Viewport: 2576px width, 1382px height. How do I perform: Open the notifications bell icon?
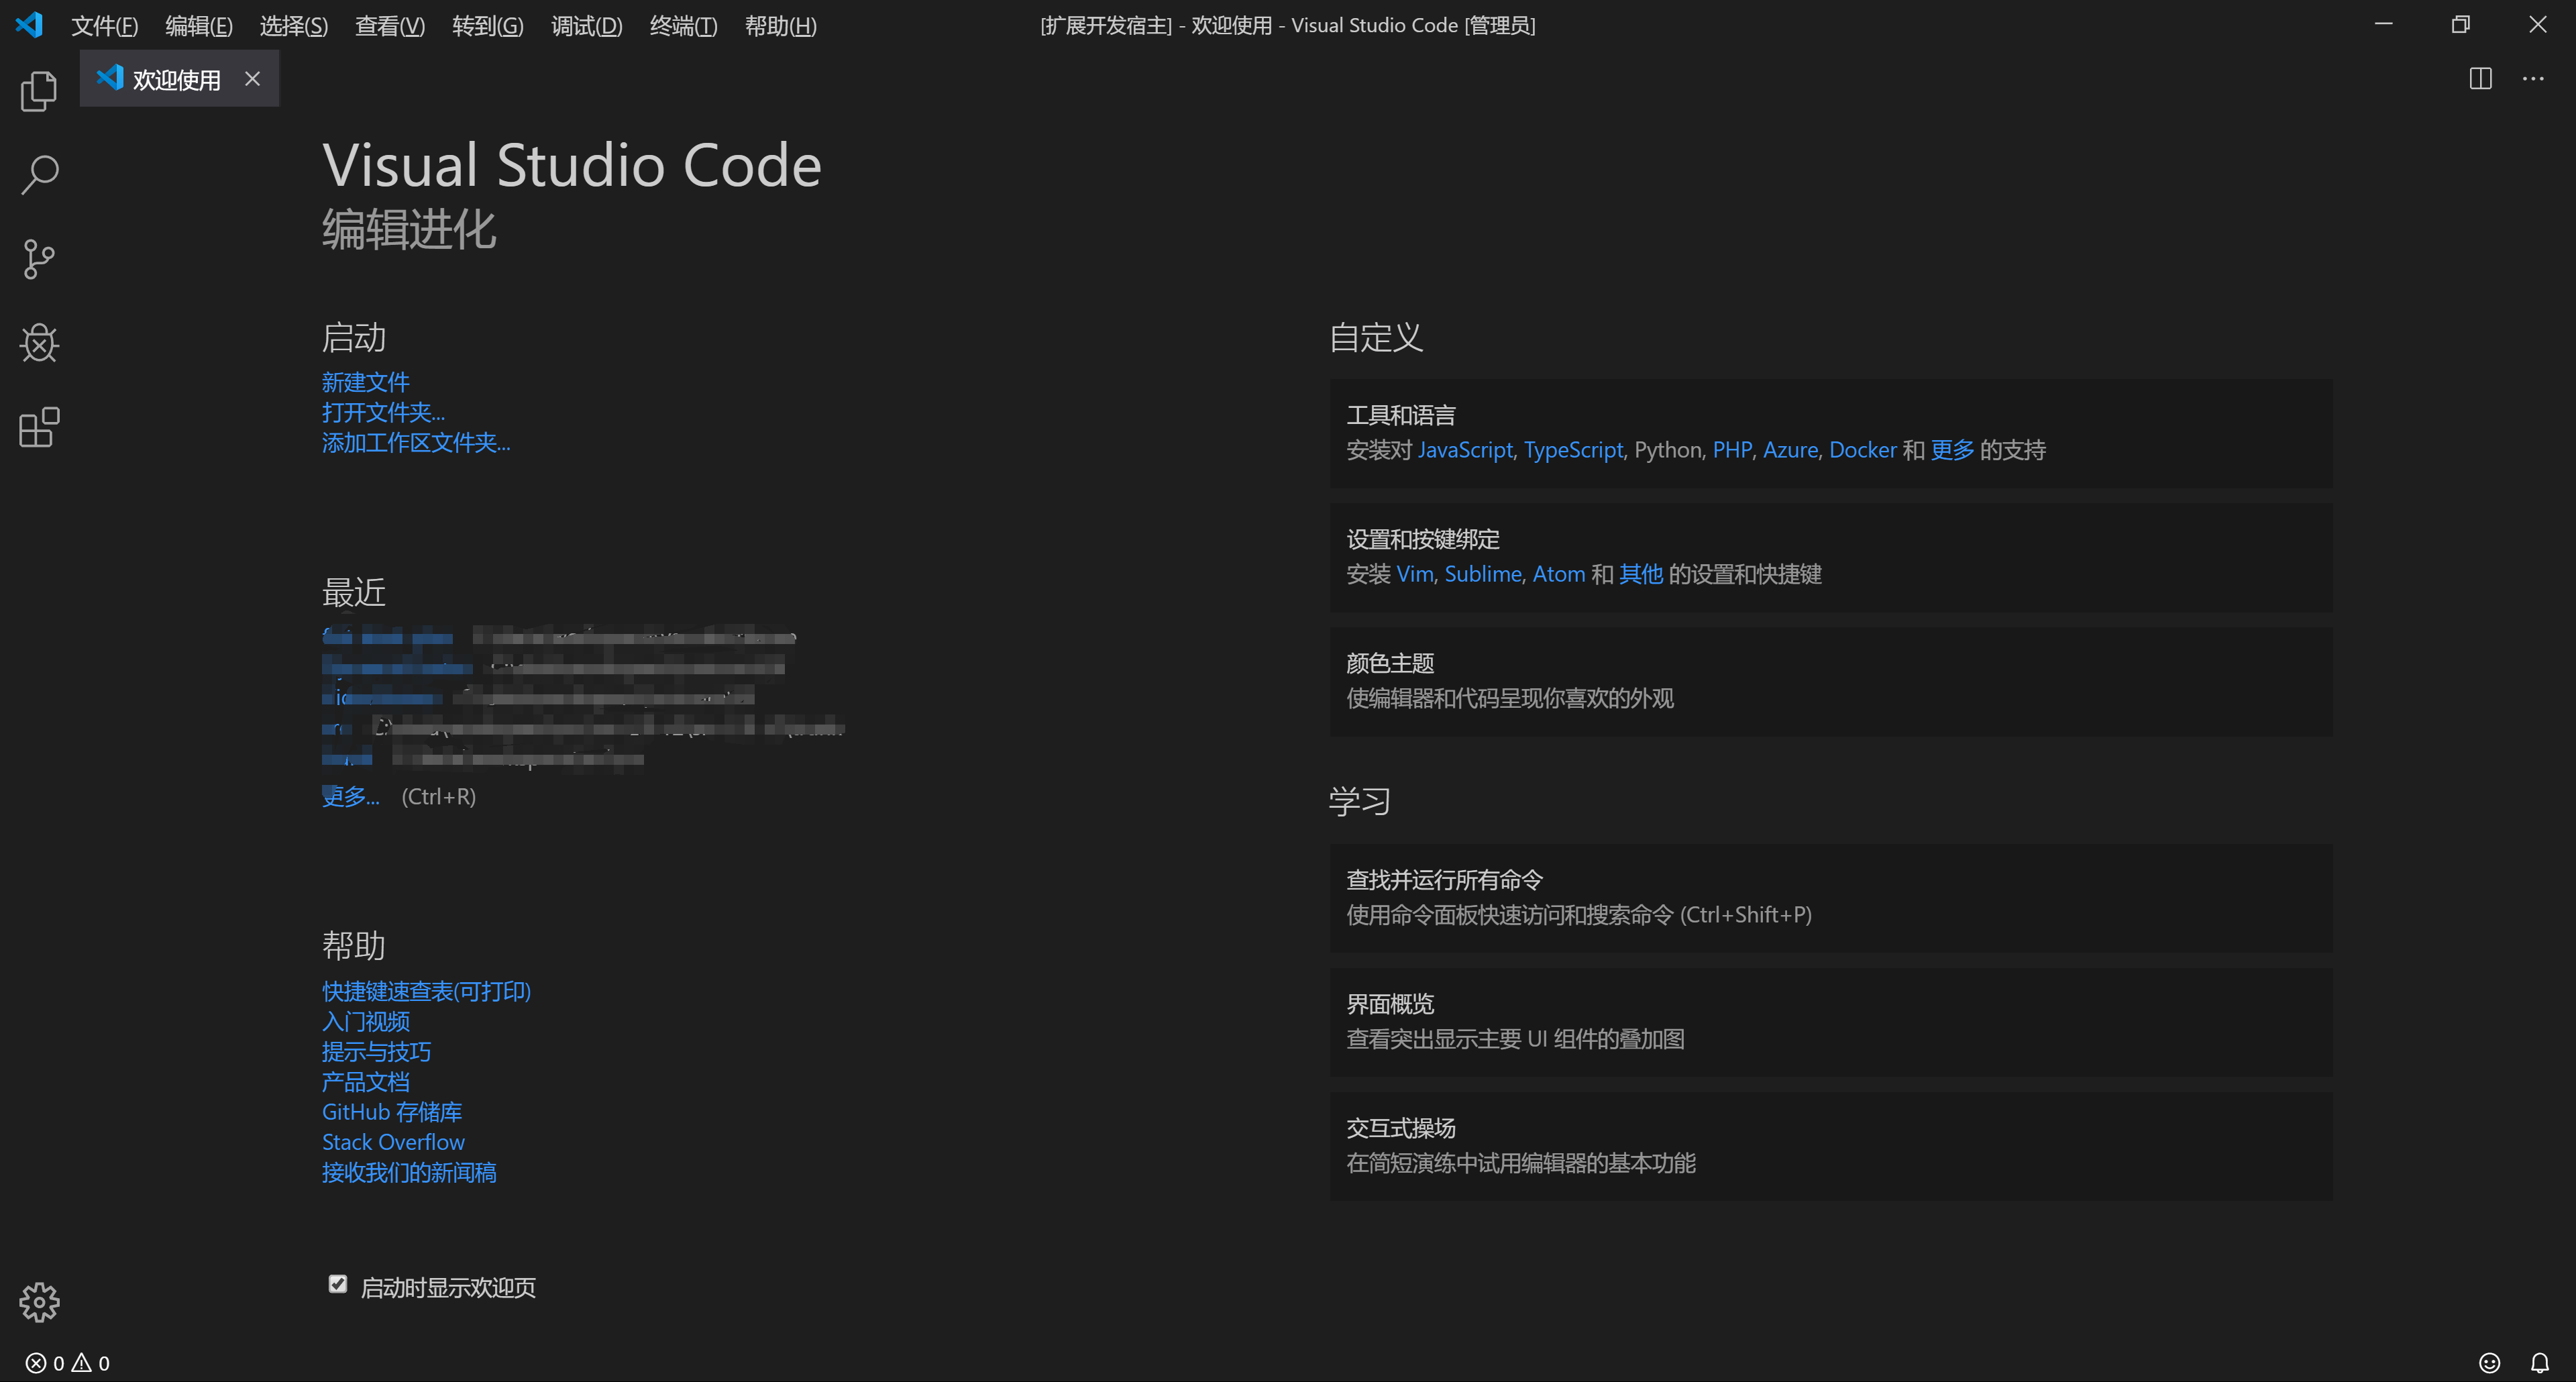[x=2540, y=1362]
